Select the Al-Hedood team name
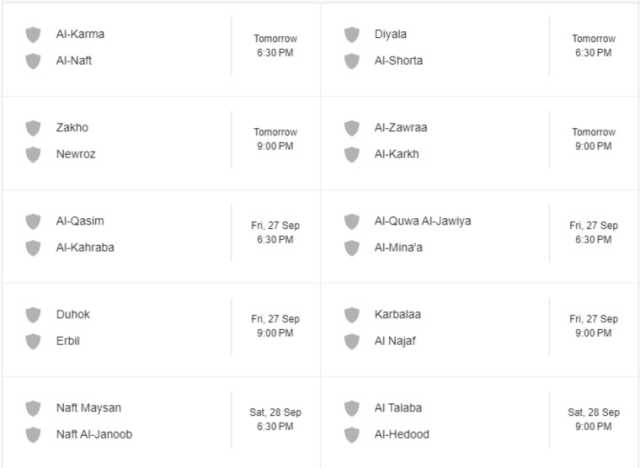The width and height of the screenshot is (640, 468). (x=402, y=434)
